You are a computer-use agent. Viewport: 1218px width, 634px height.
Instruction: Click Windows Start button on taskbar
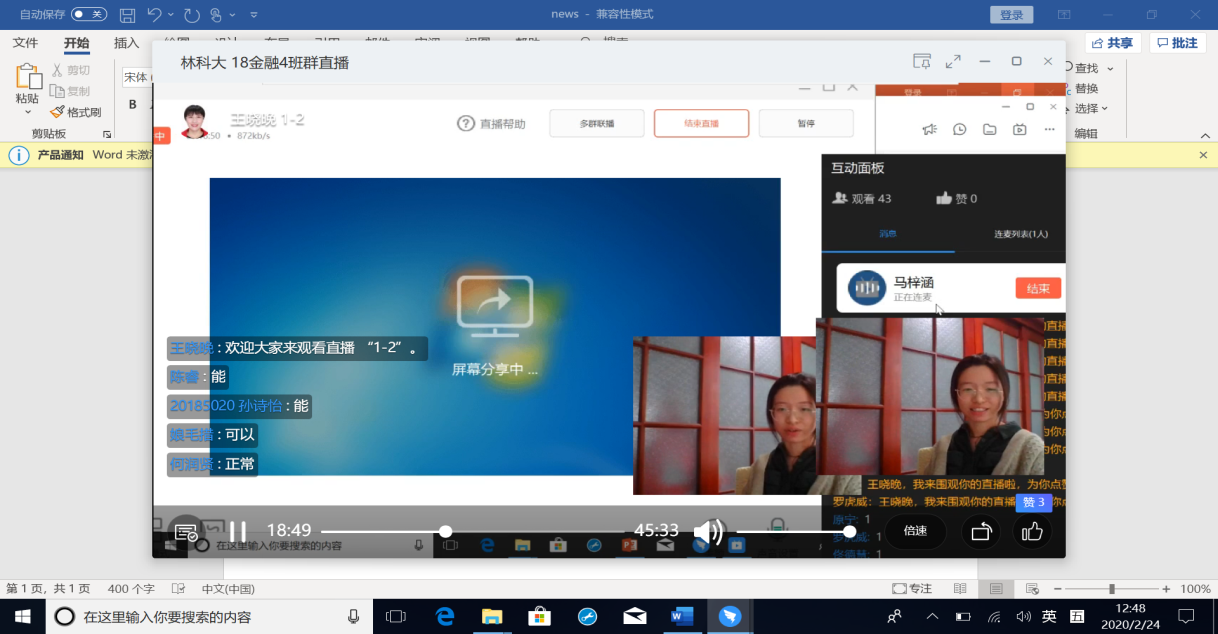21,616
